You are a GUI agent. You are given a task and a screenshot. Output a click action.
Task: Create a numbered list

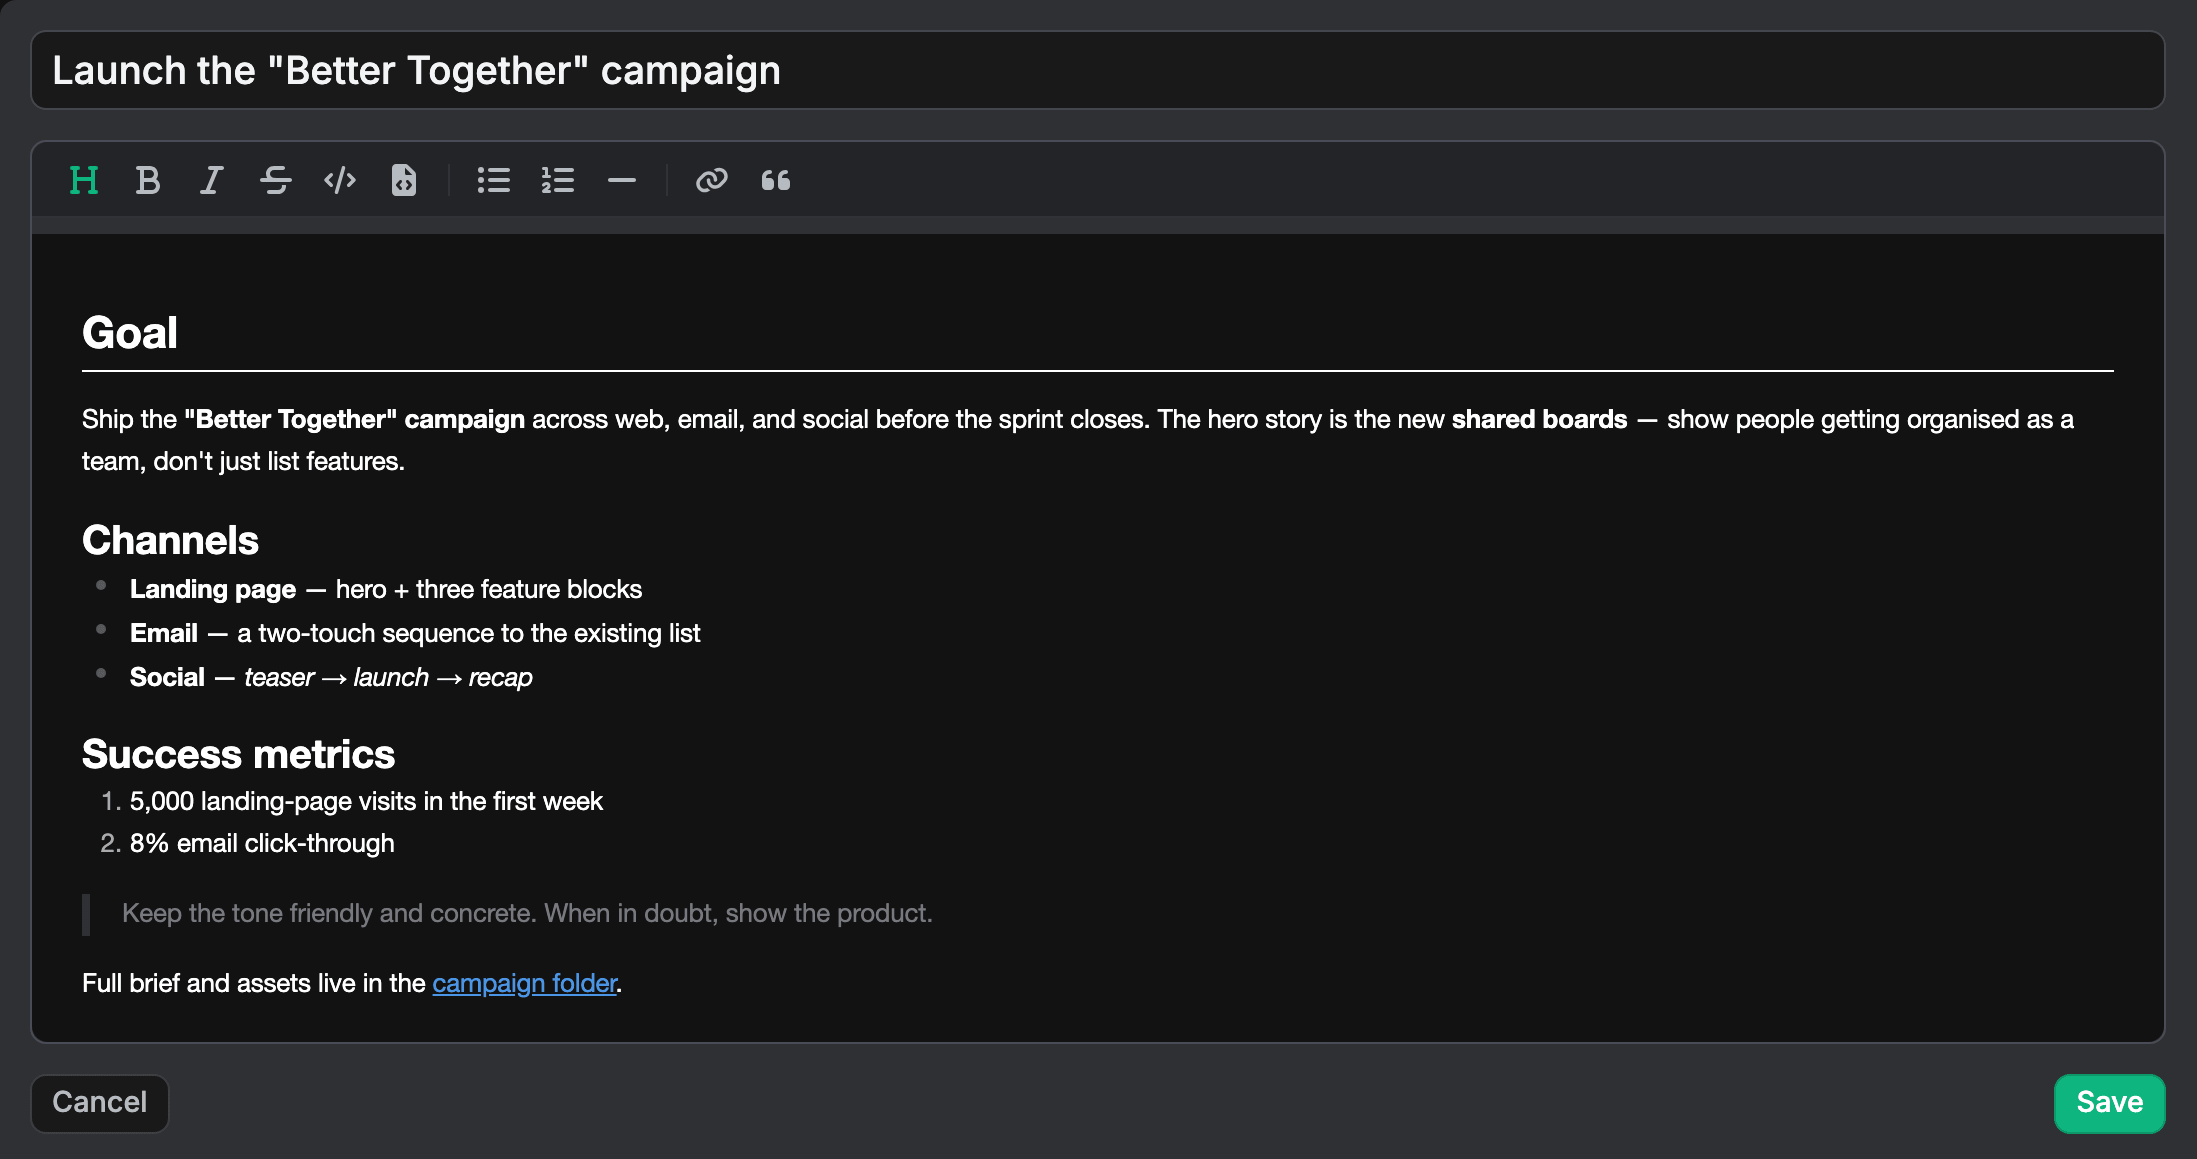(558, 181)
